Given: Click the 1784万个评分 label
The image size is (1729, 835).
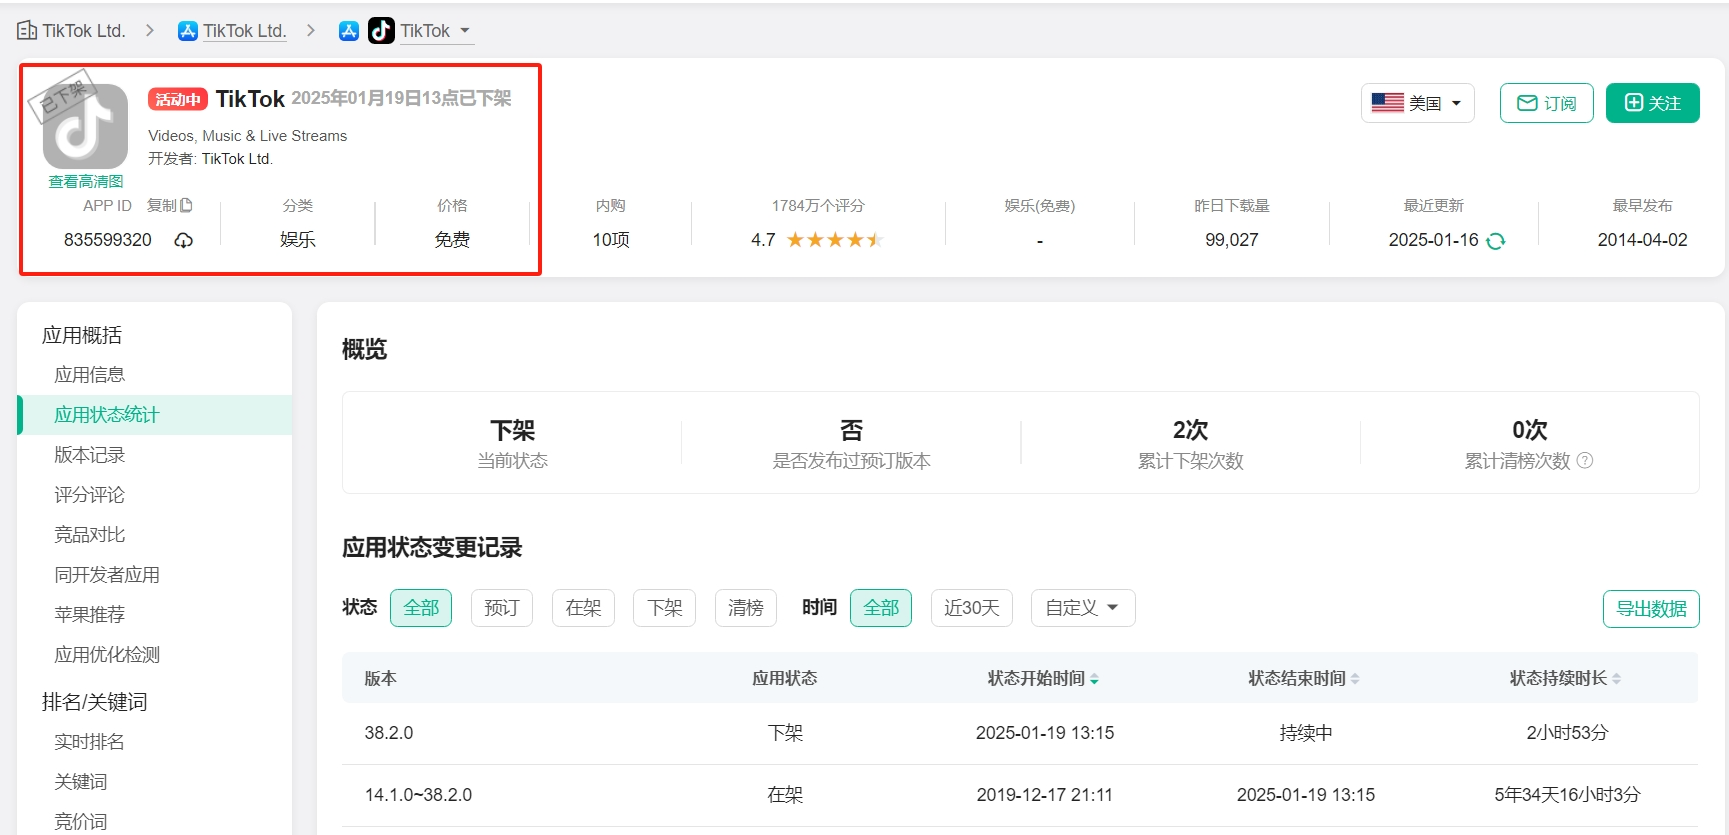Looking at the screenshot, I should [x=818, y=205].
